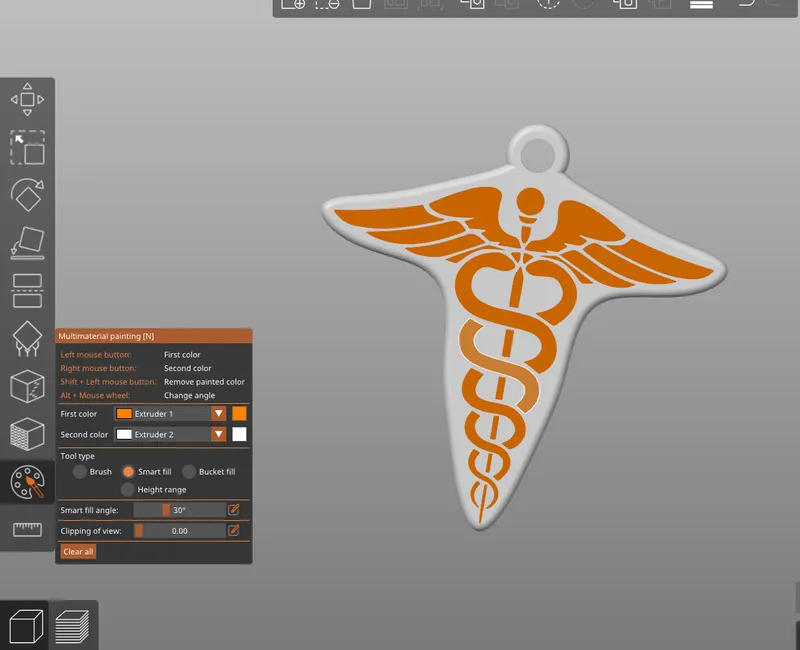Open the Second color Extruder 2 dropdown
The width and height of the screenshot is (800, 650).
170,435
